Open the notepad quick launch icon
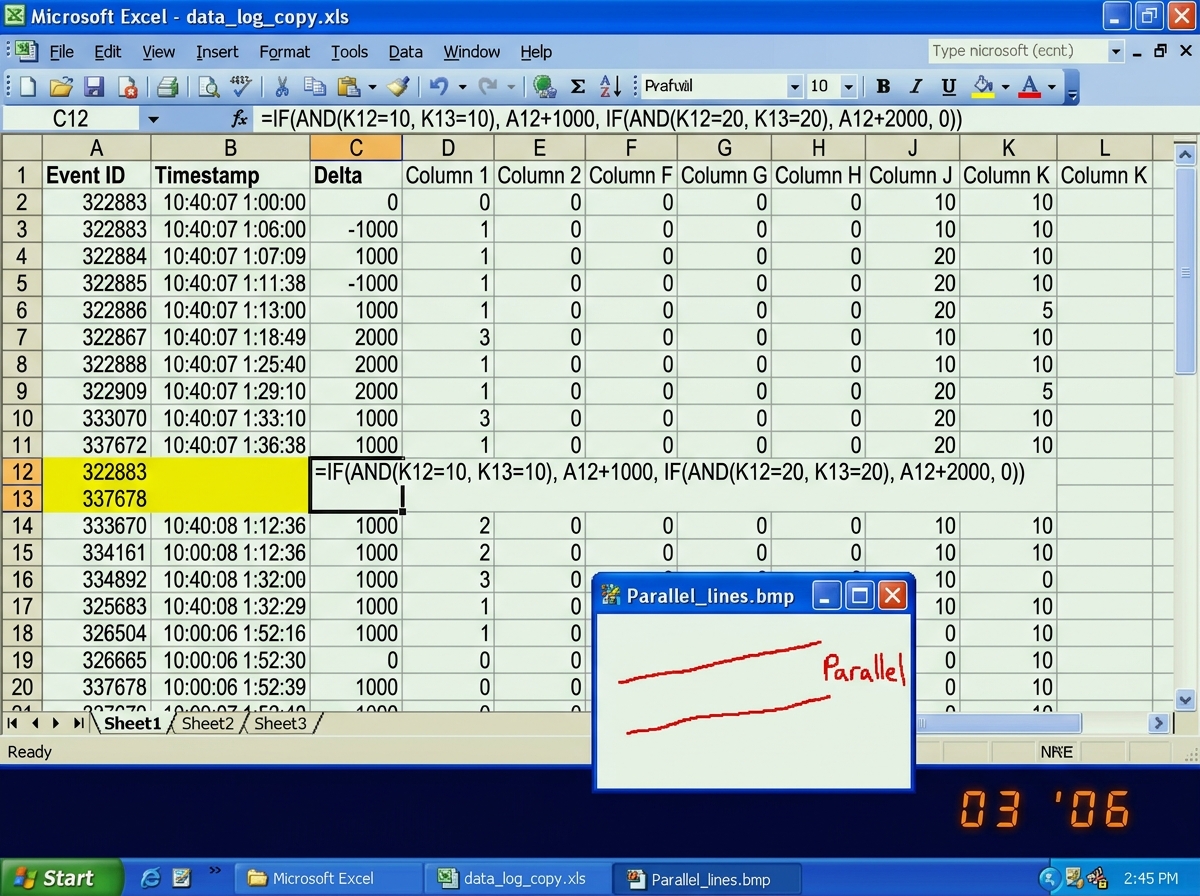1200x896 pixels. [182, 878]
